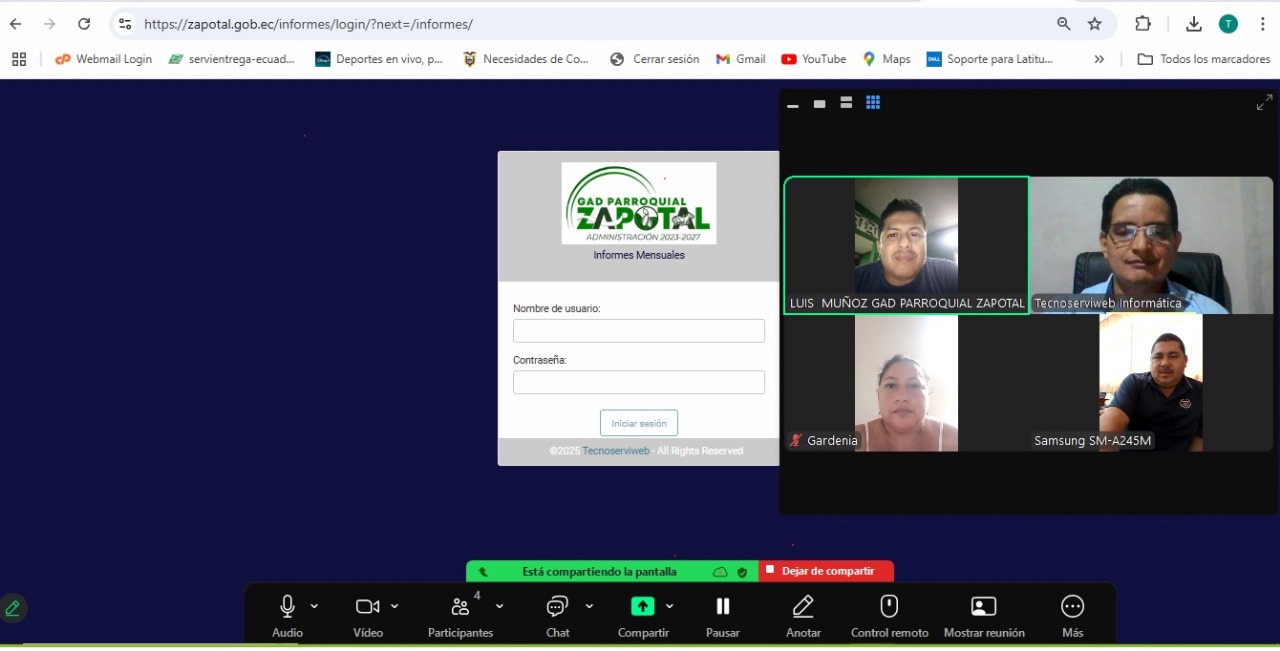Click Nombre de usuario input field
1280x651 pixels.
click(x=638, y=331)
